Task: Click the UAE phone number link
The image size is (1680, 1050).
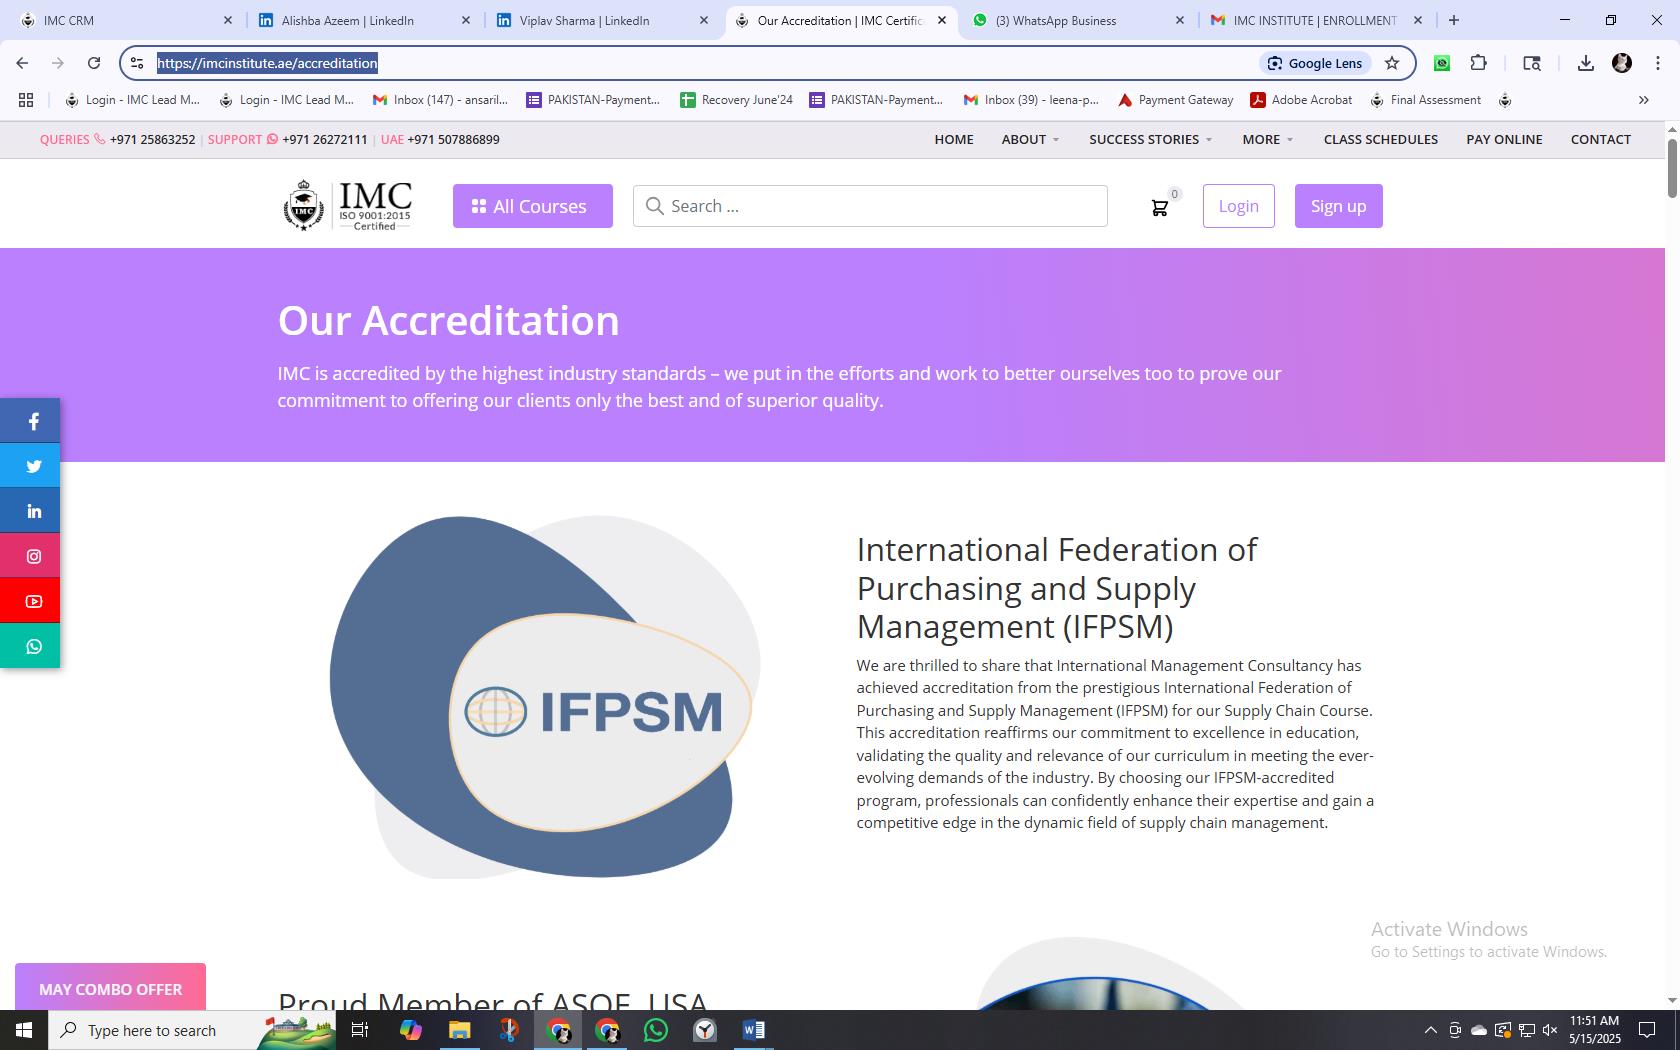Action: pyautogui.click(x=453, y=139)
